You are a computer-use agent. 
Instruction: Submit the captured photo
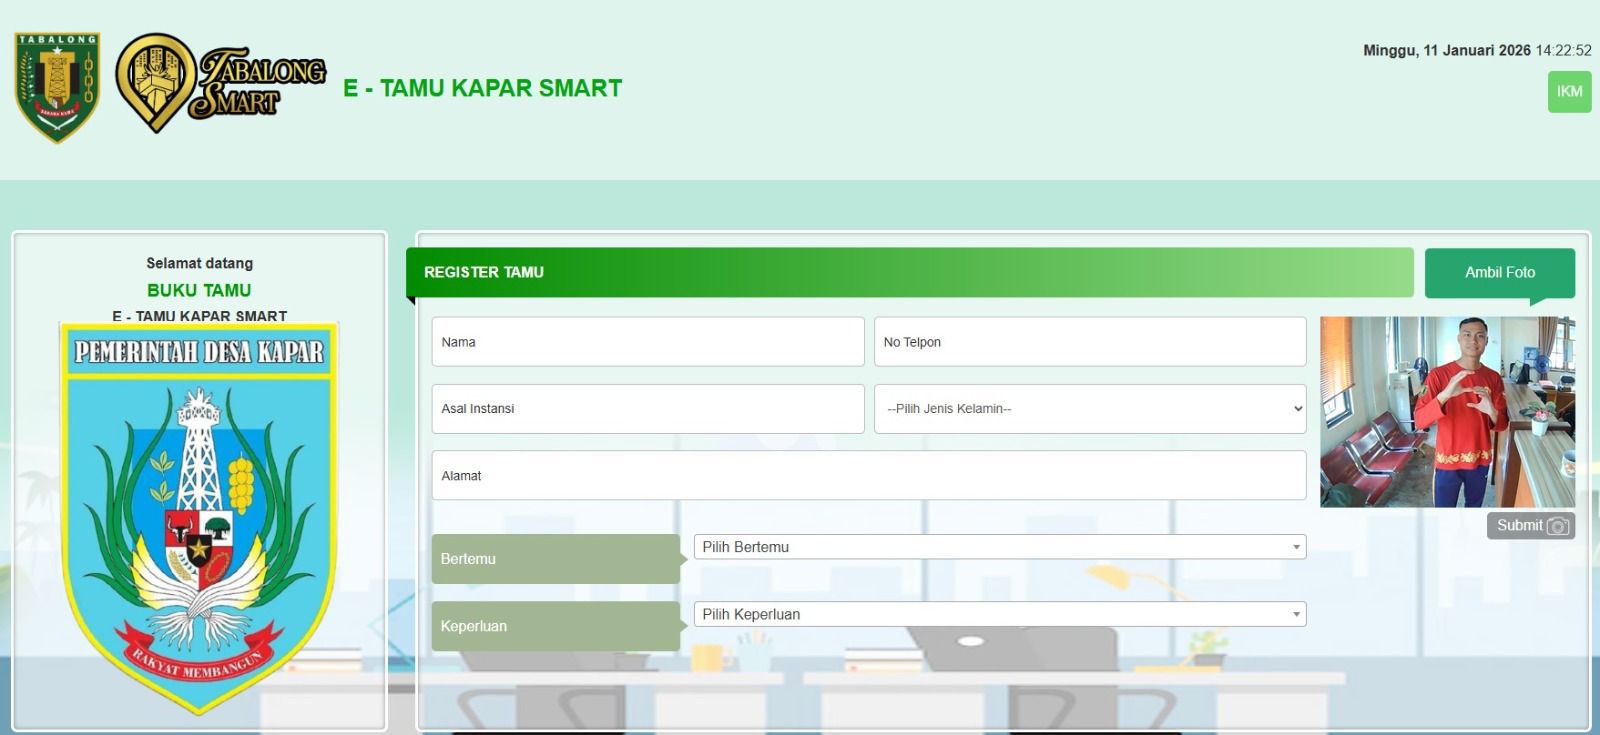click(x=1530, y=526)
